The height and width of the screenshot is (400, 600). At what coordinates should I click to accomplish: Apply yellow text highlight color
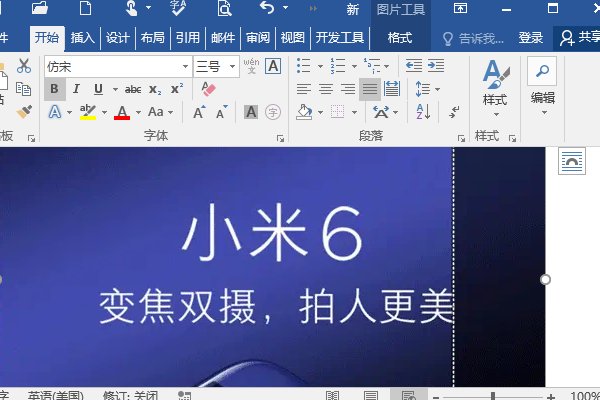(x=88, y=112)
